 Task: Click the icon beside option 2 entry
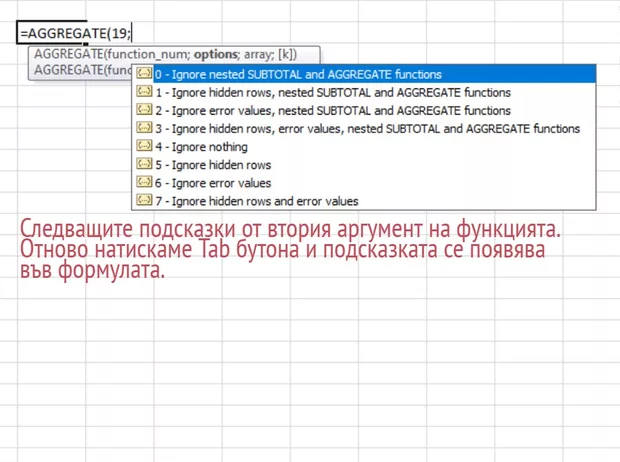coord(144,110)
